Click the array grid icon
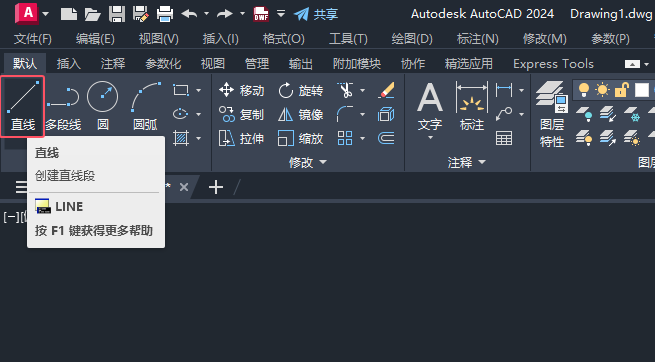655x362 pixels. (x=345, y=138)
